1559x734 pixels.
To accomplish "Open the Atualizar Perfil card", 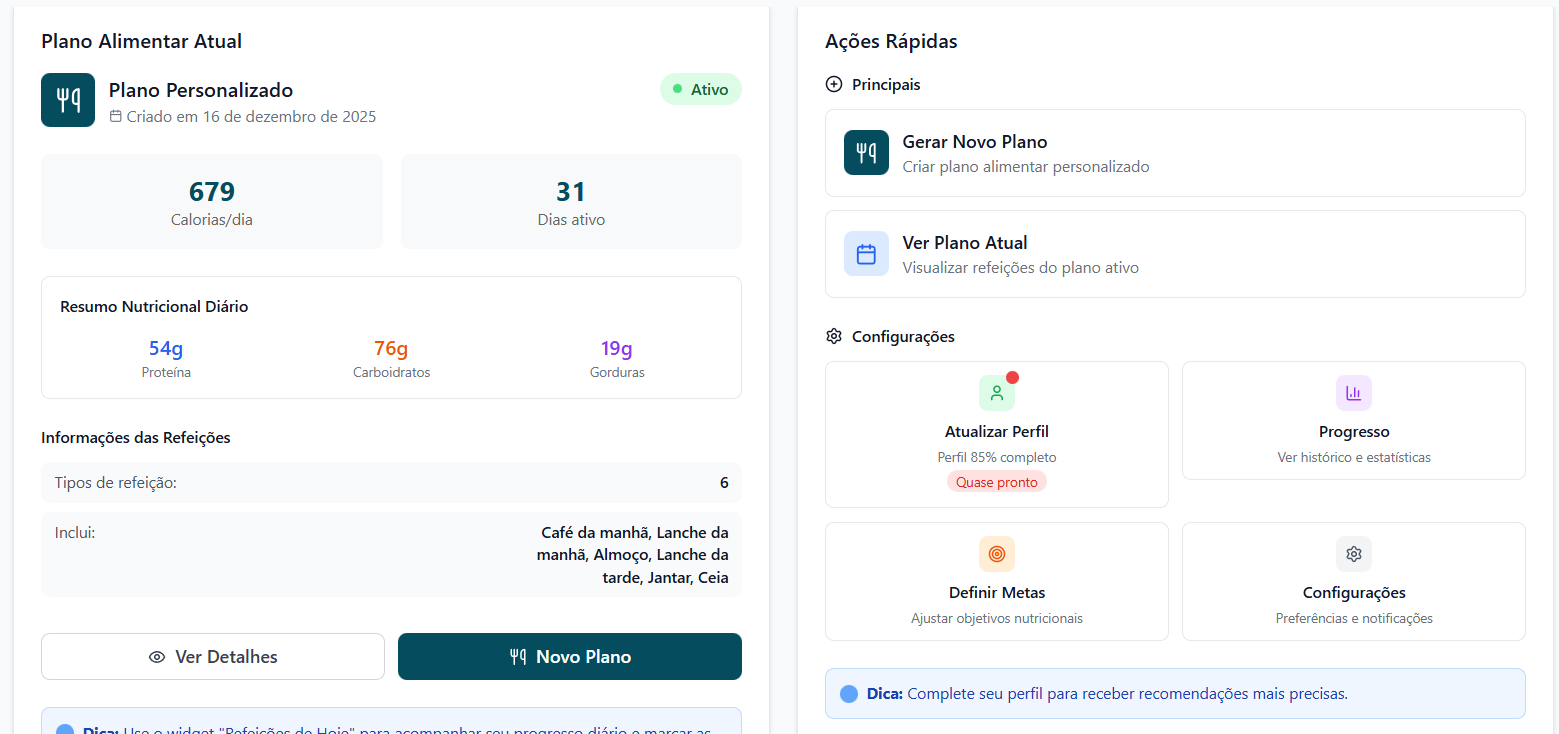I will click(996, 434).
